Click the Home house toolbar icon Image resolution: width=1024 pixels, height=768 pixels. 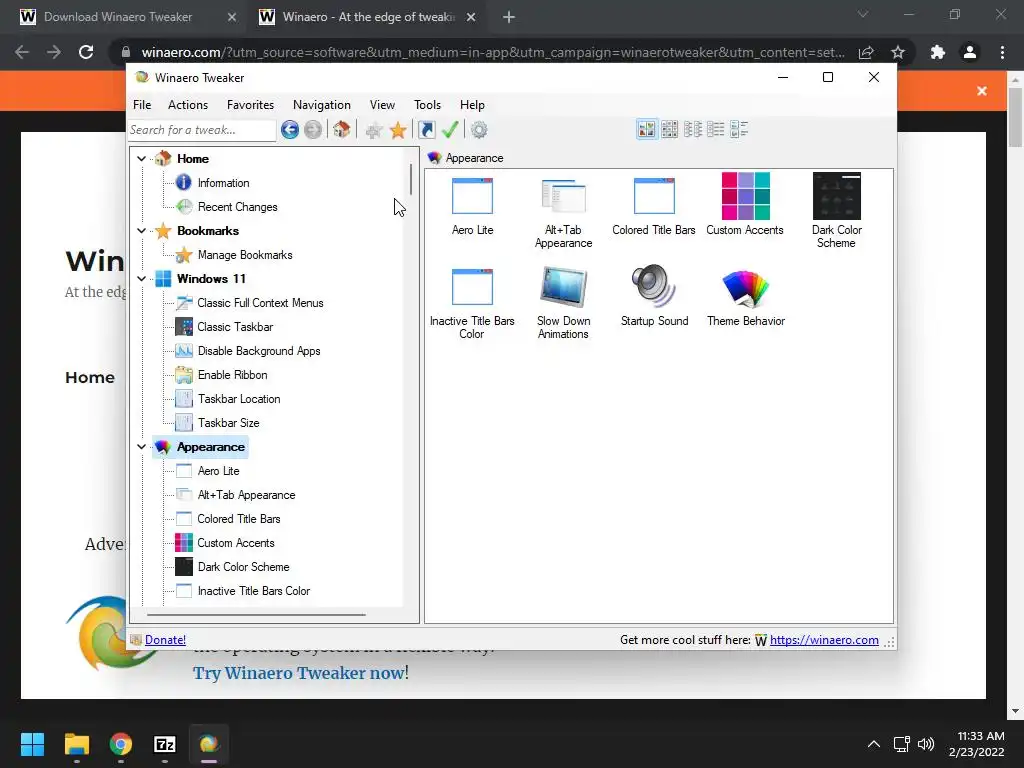pyautogui.click(x=342, y=130)
